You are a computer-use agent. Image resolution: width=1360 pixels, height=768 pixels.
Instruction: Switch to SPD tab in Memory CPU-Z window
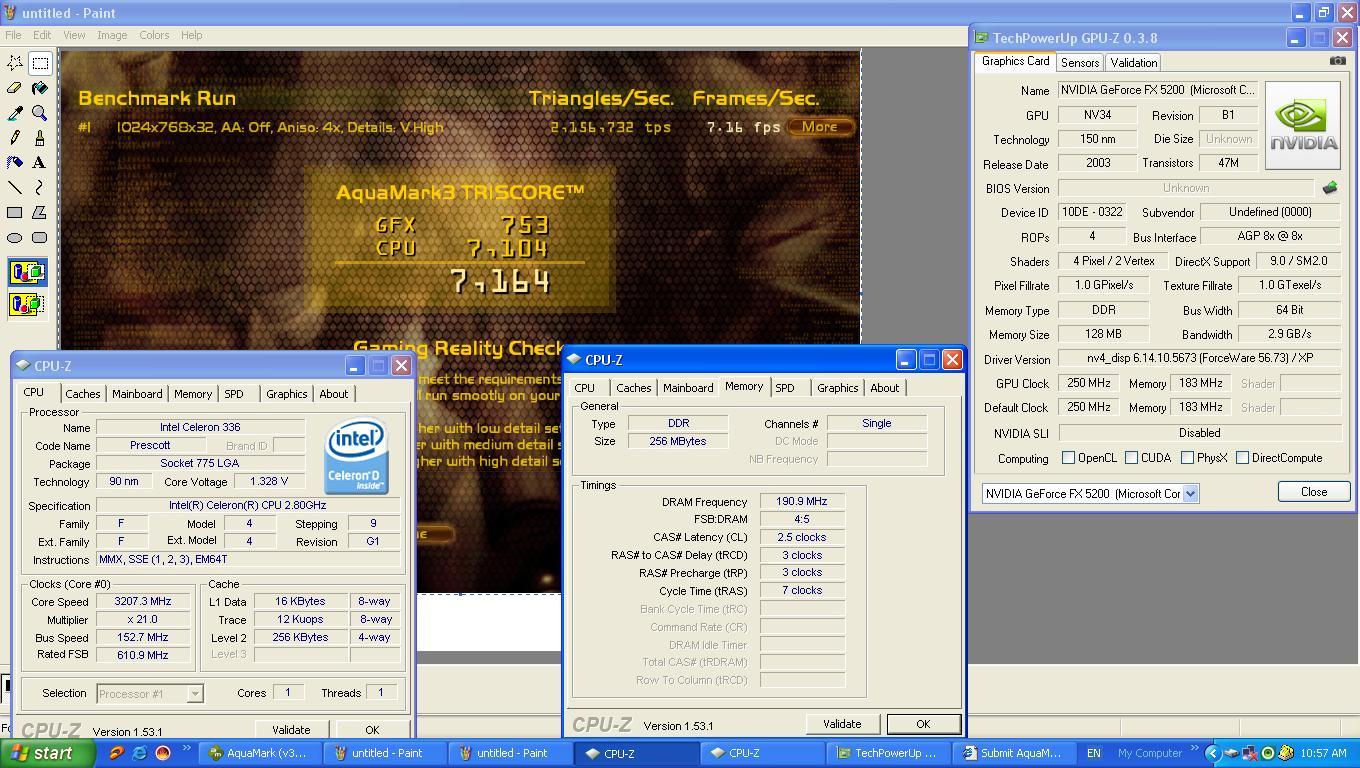pos(785,388)
